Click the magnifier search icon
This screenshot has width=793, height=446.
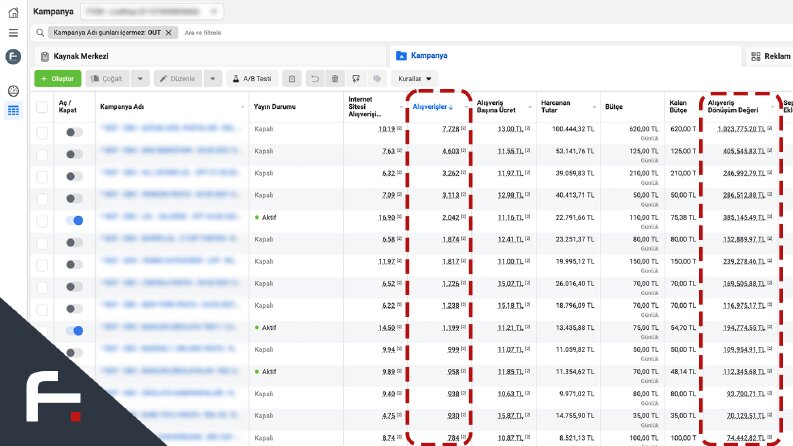[40, 33]
